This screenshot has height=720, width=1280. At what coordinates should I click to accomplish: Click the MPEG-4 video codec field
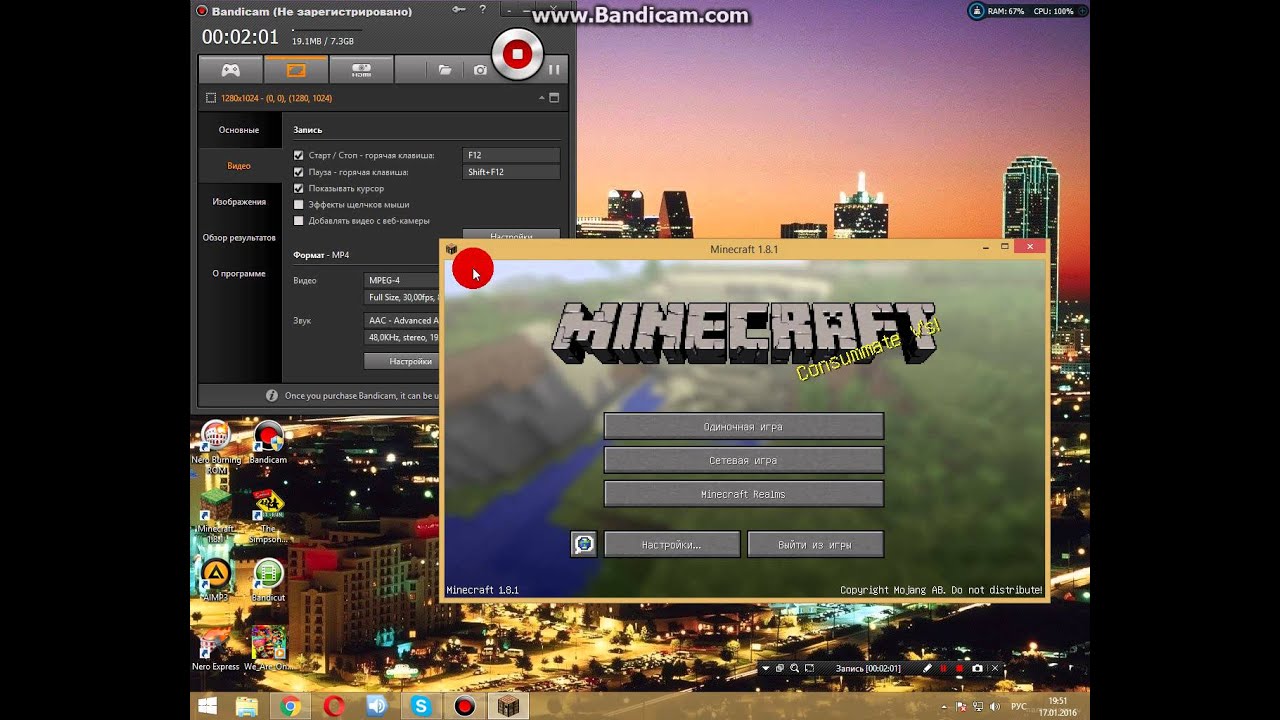point(402,280)
